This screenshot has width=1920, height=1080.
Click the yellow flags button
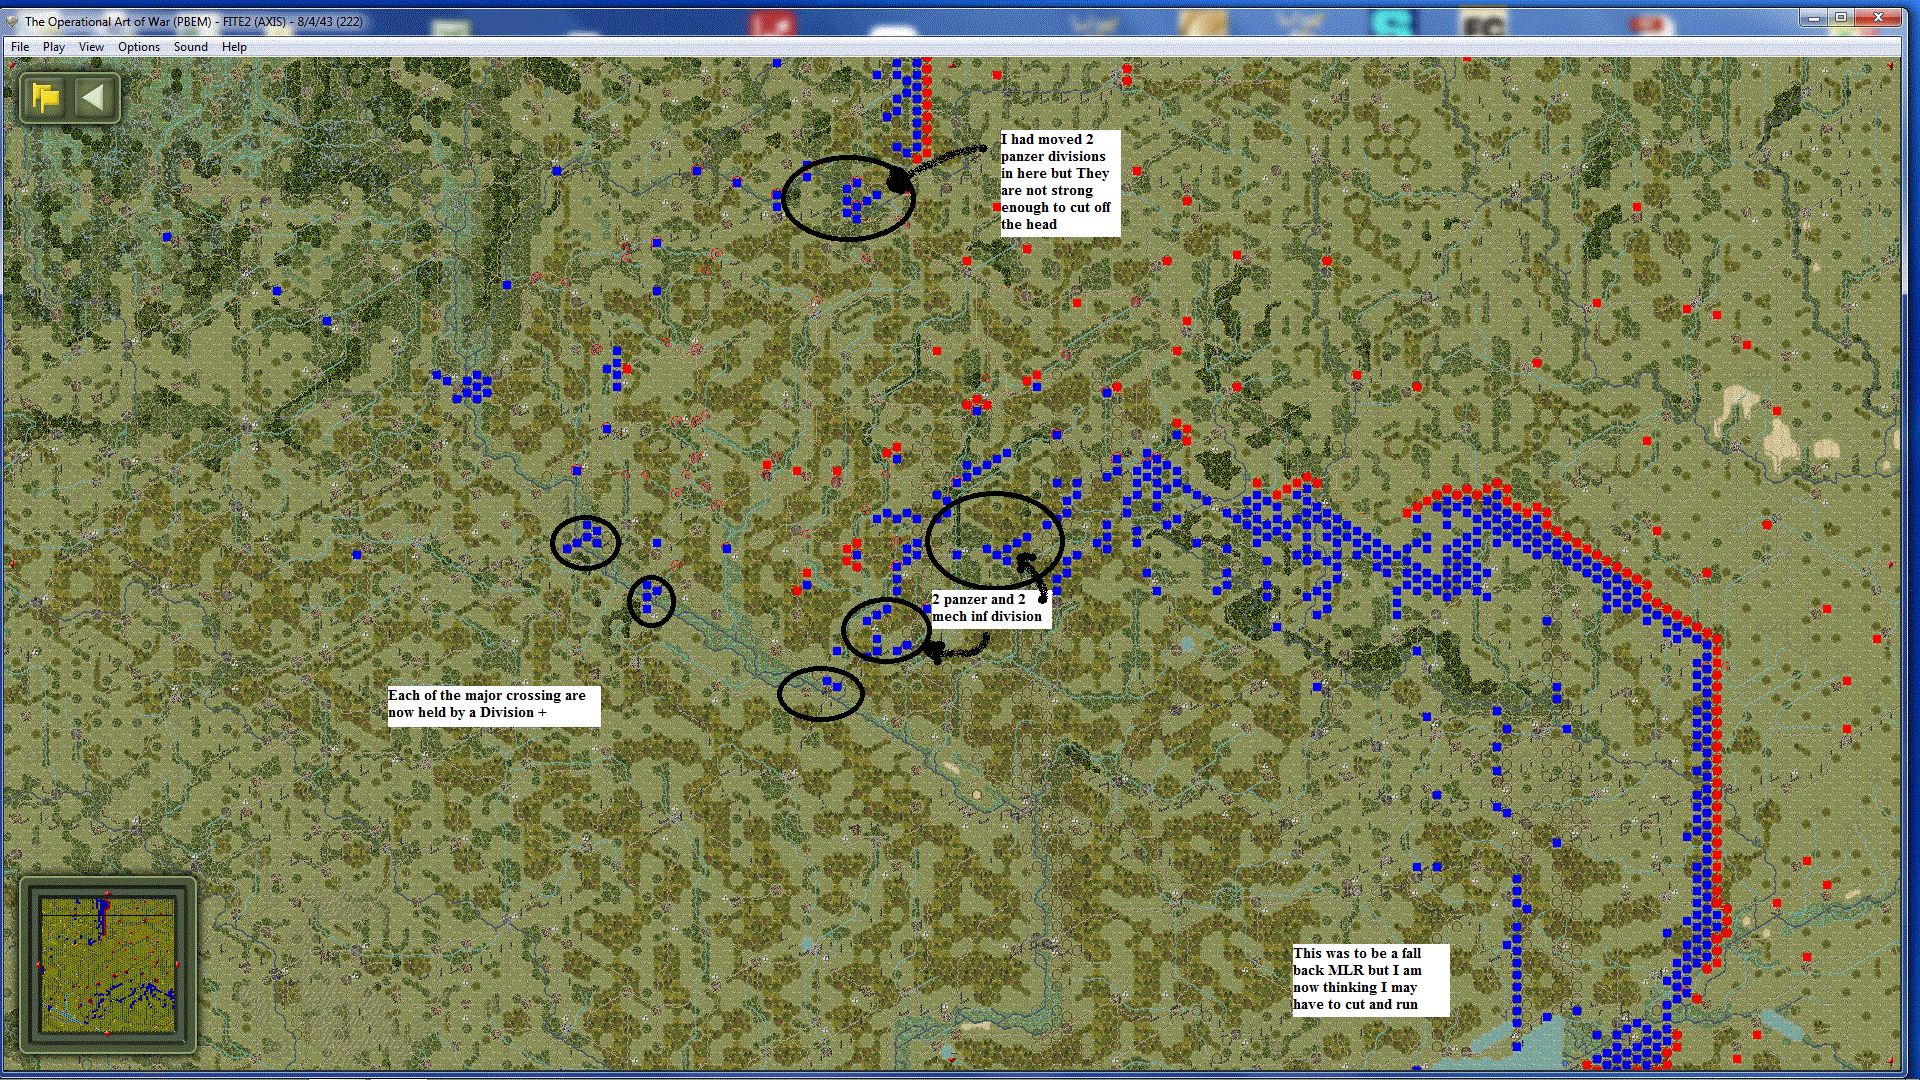[46, 98]
